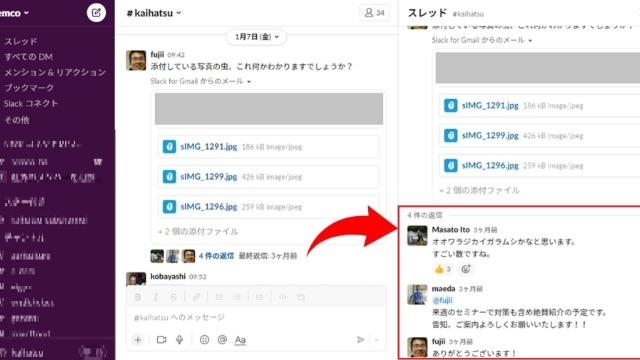Open the workspace name dropdown in sidebar

(14, 13)
